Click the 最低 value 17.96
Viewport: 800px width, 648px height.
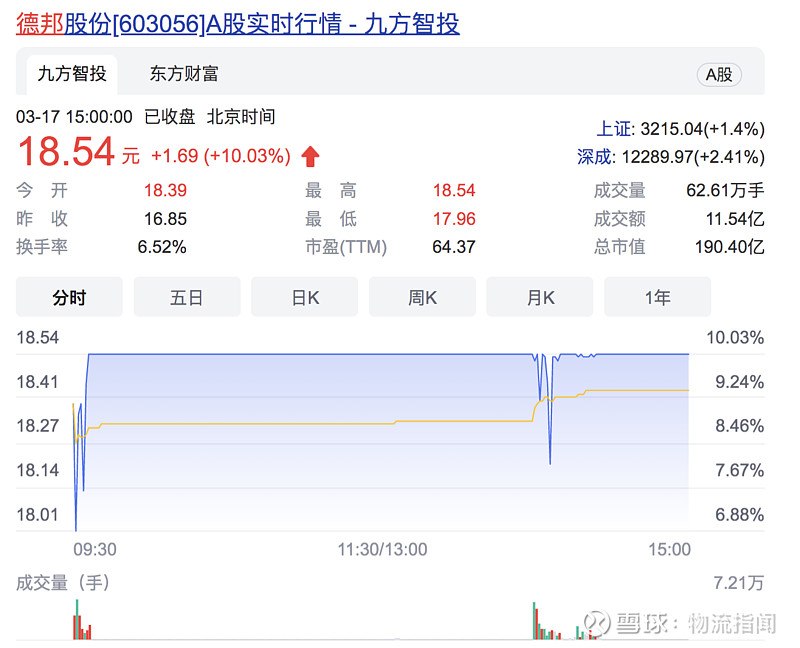coord(454,219)
